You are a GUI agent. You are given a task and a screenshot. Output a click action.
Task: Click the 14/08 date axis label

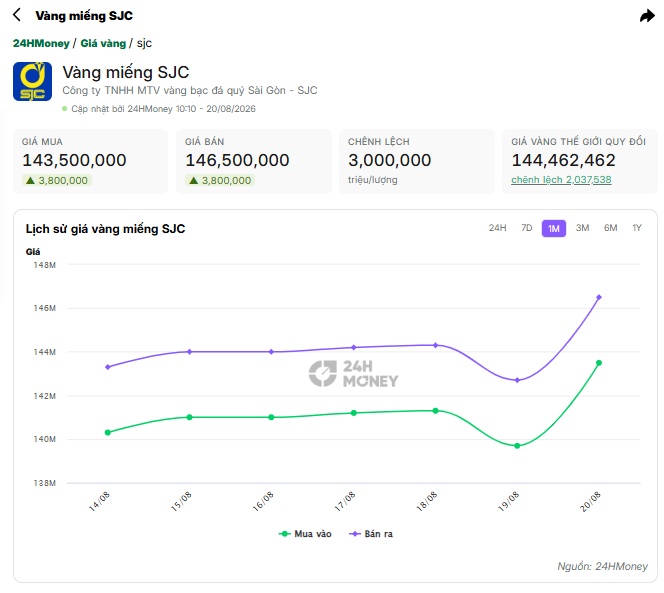100,502
